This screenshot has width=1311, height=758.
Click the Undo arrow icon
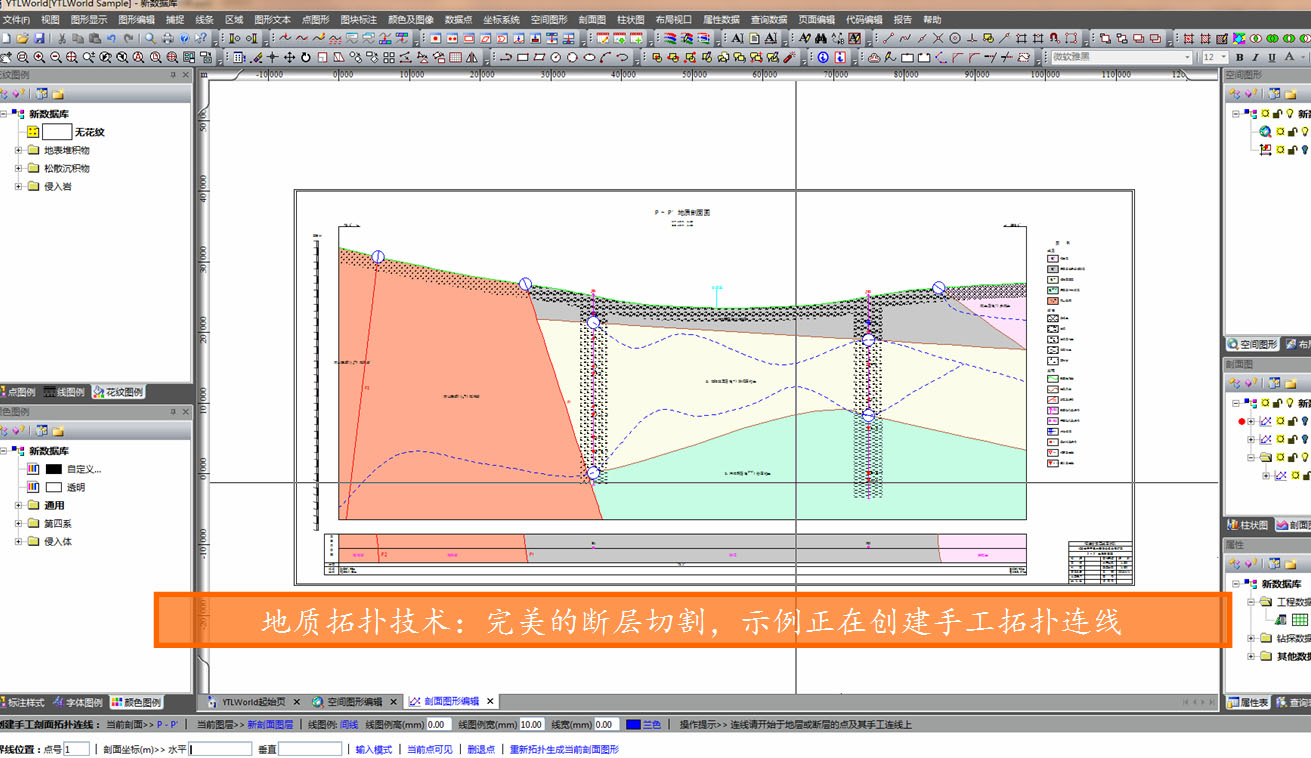tap(111, 38)
